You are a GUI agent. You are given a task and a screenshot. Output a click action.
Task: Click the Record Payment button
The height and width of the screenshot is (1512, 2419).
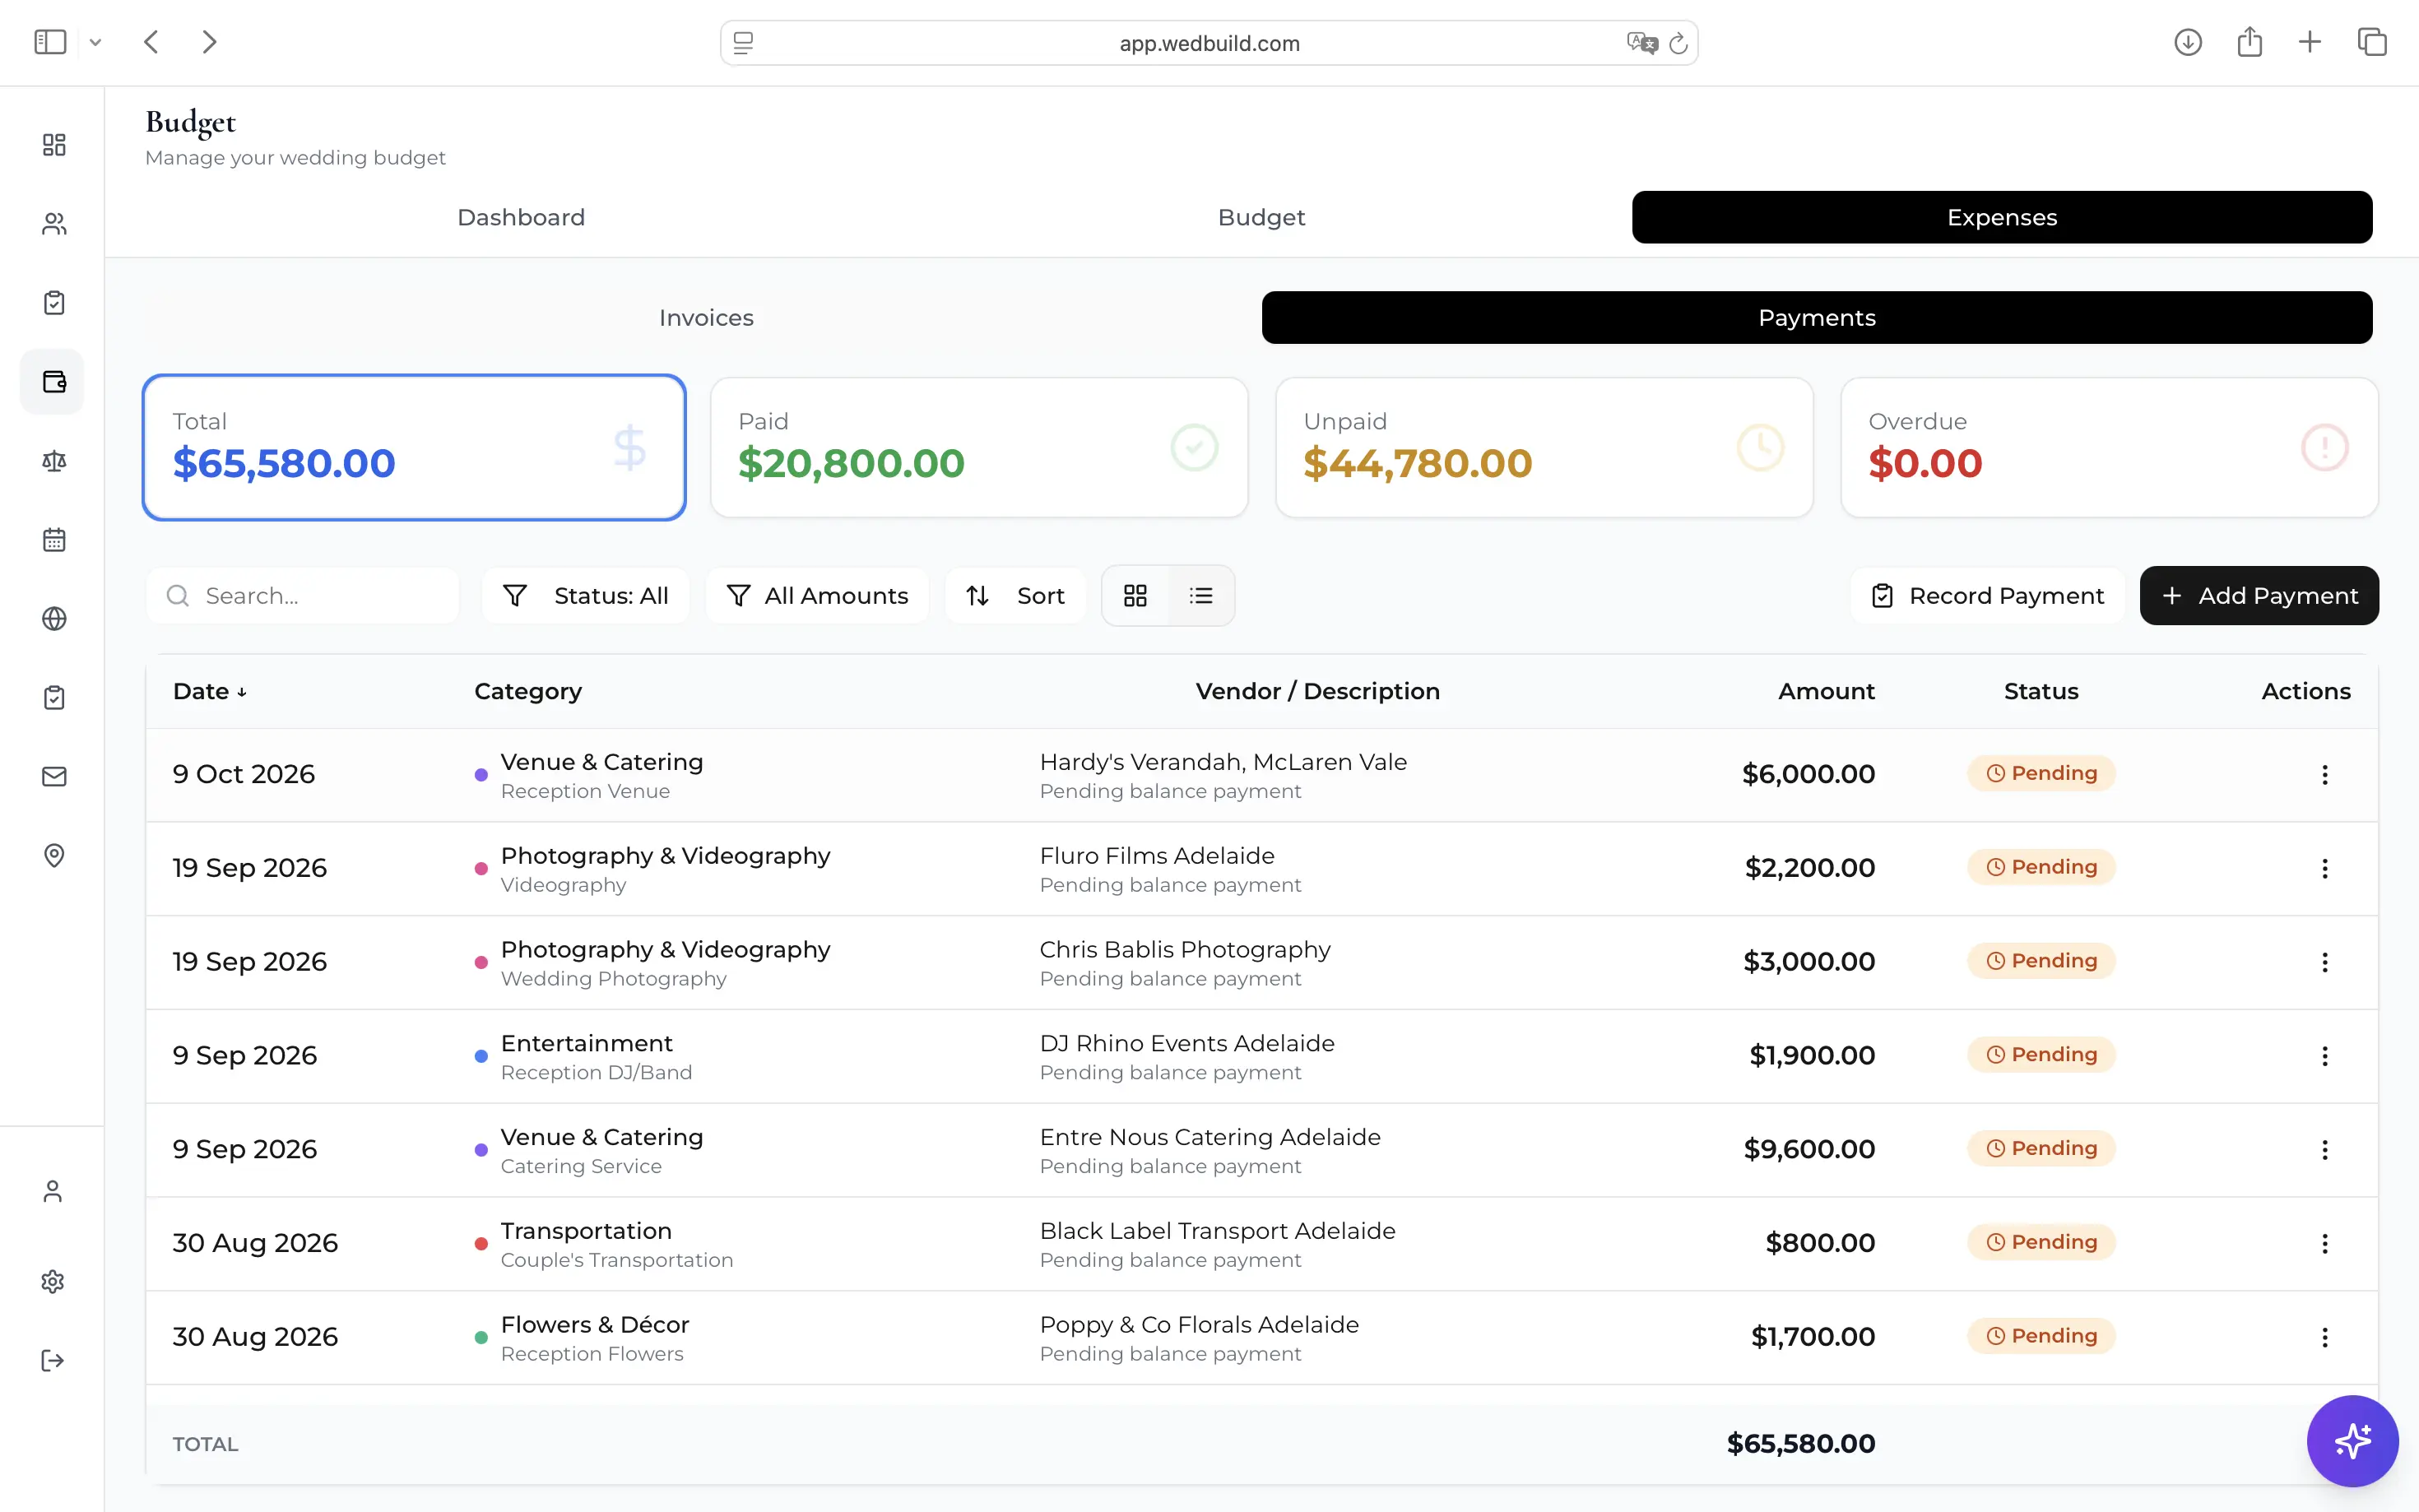[x=1987, y=596]
